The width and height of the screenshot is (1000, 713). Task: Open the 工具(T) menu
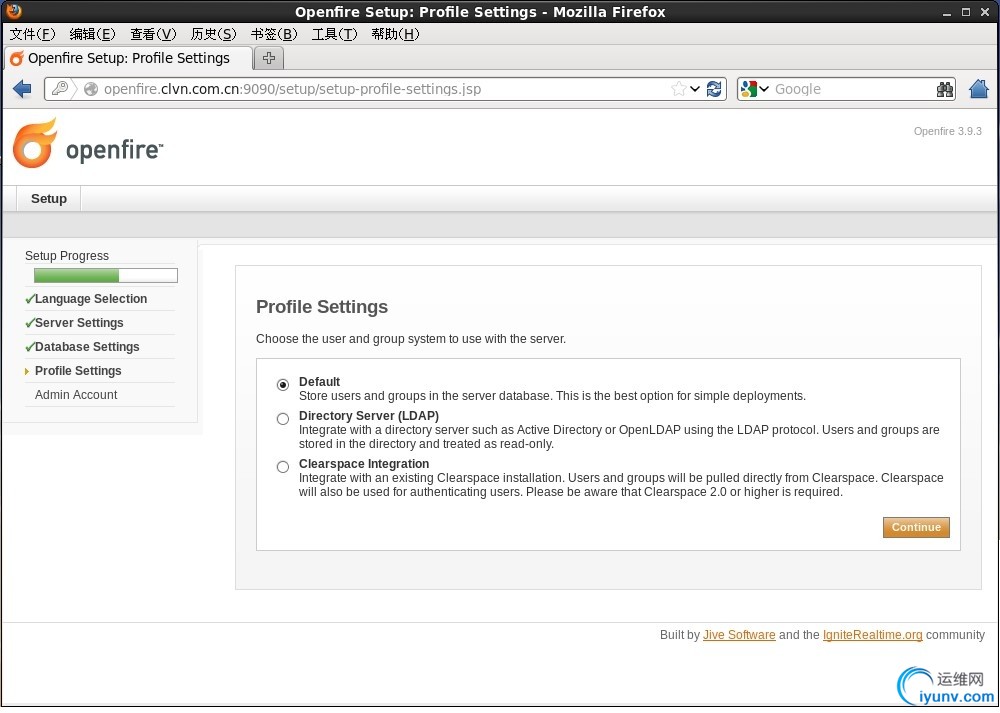[x=334, y=34]
